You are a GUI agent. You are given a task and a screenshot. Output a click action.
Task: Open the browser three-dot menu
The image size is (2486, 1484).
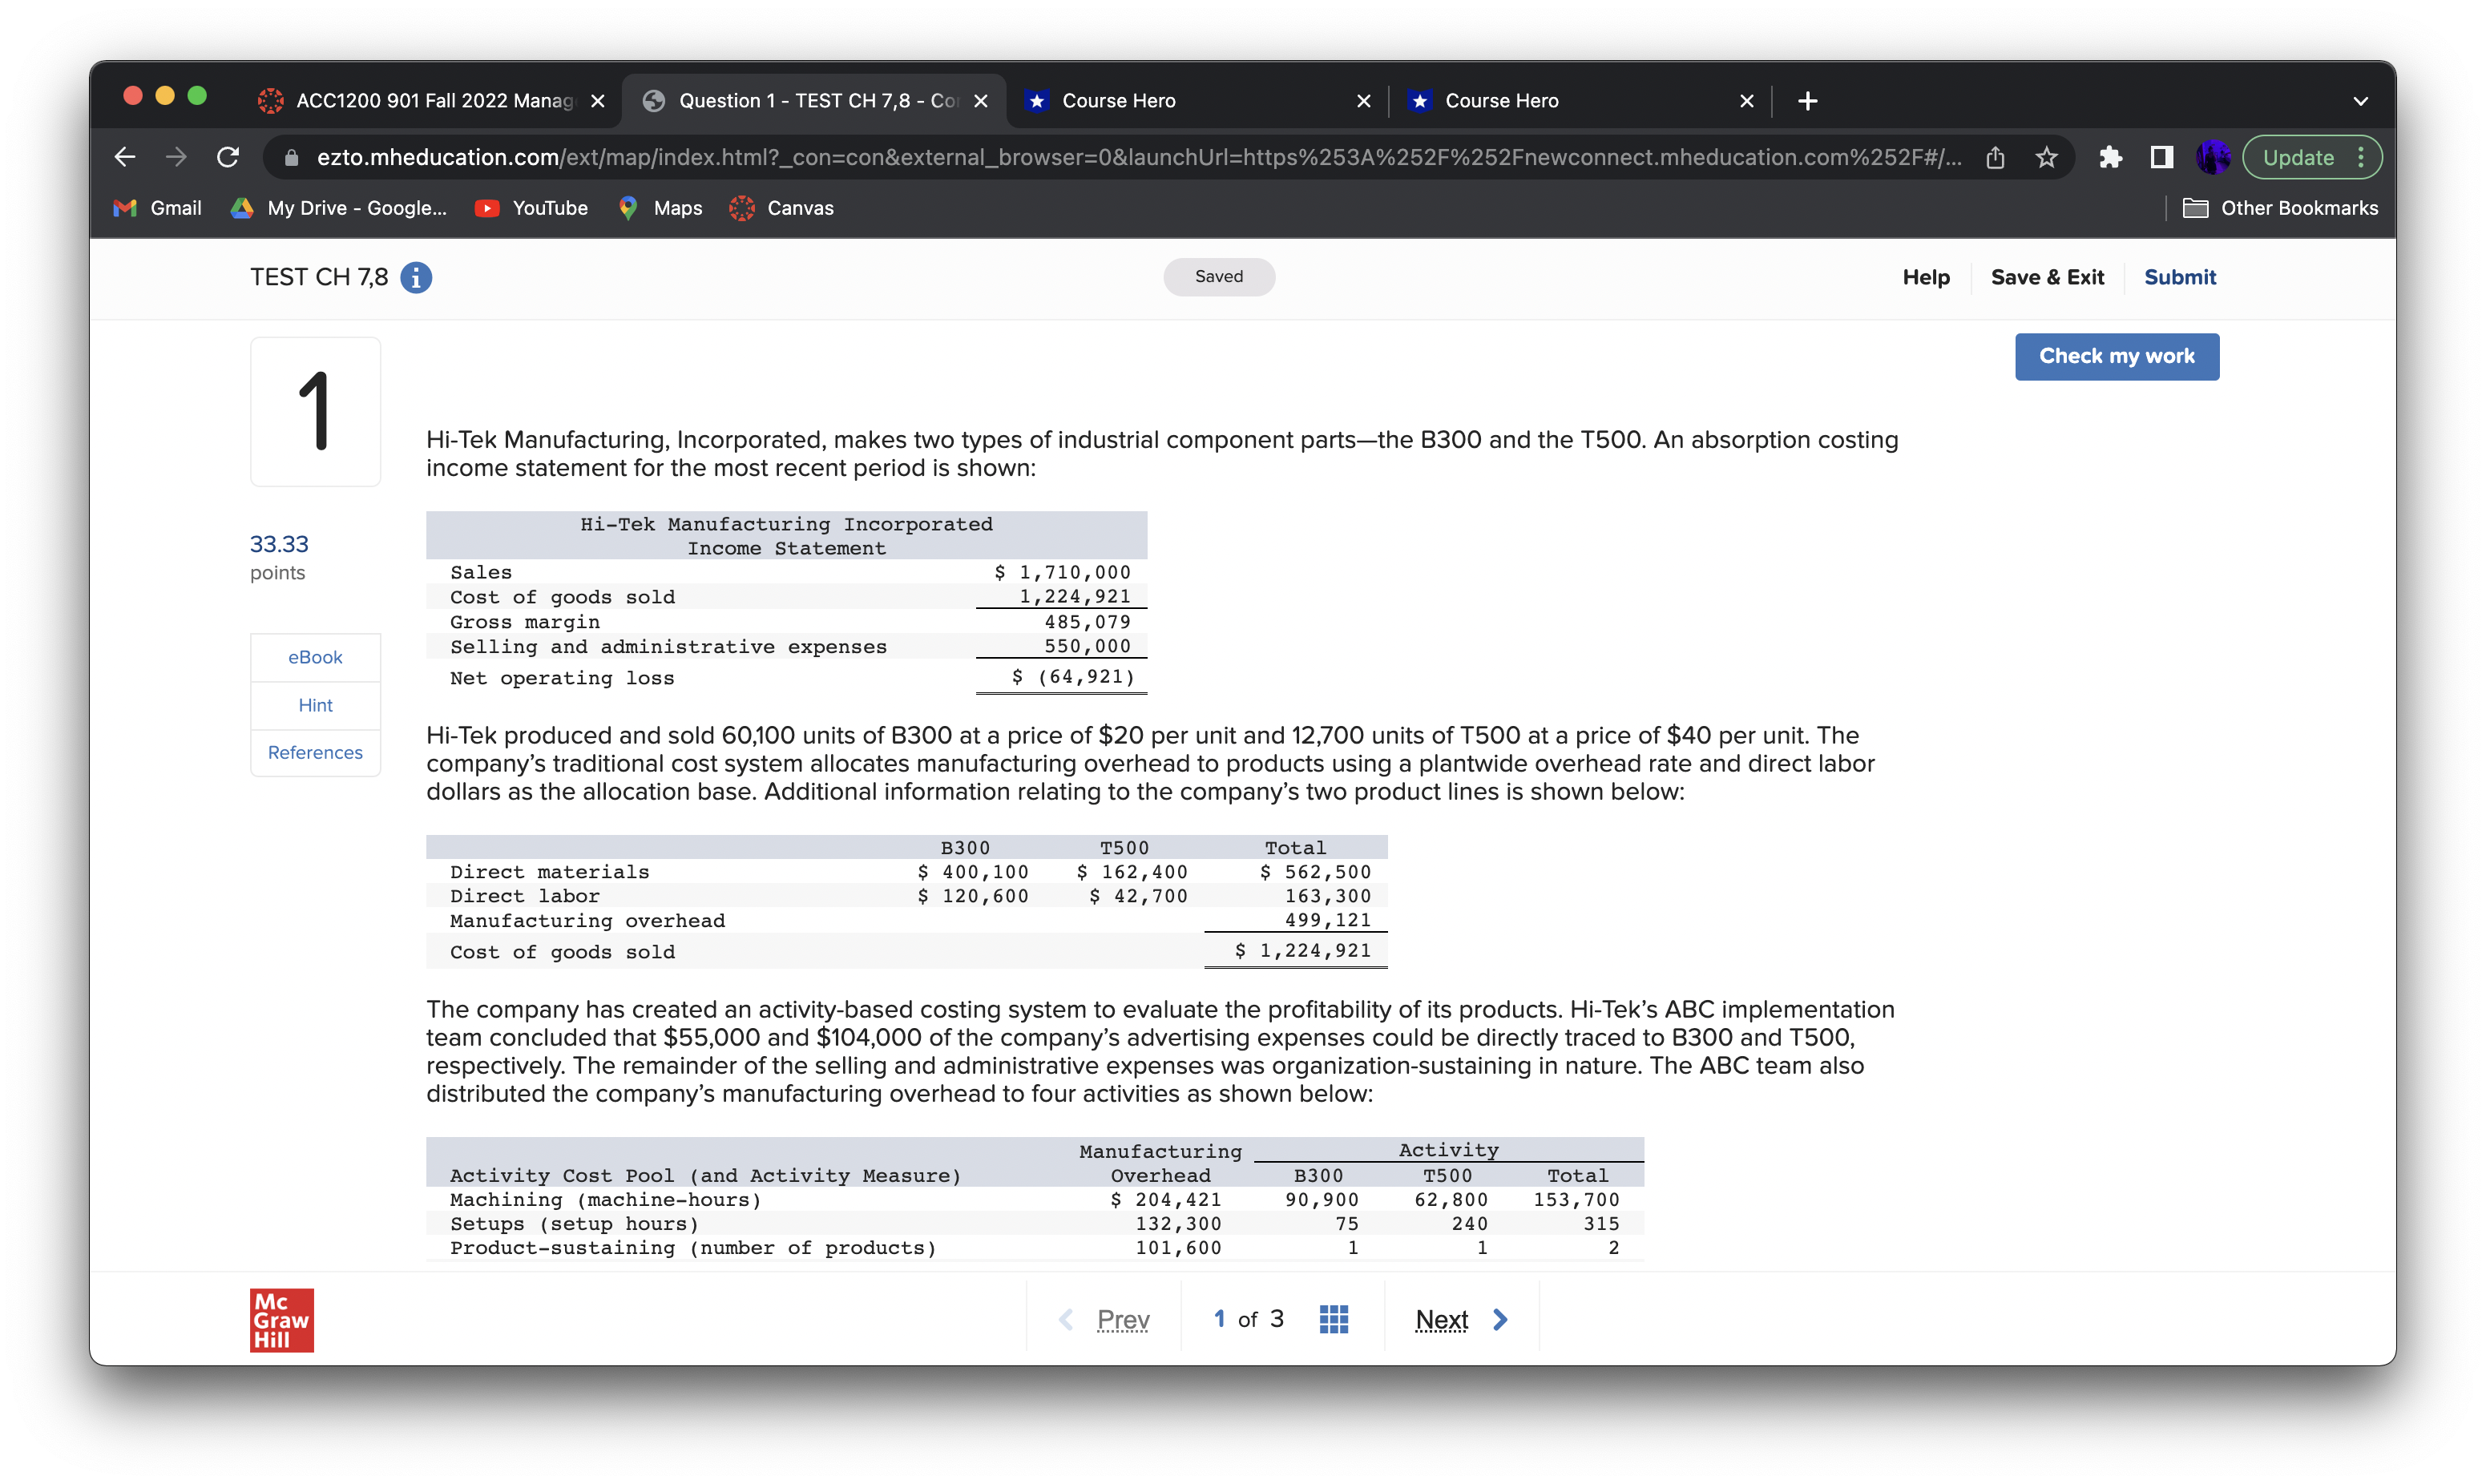click(2363, 157)
